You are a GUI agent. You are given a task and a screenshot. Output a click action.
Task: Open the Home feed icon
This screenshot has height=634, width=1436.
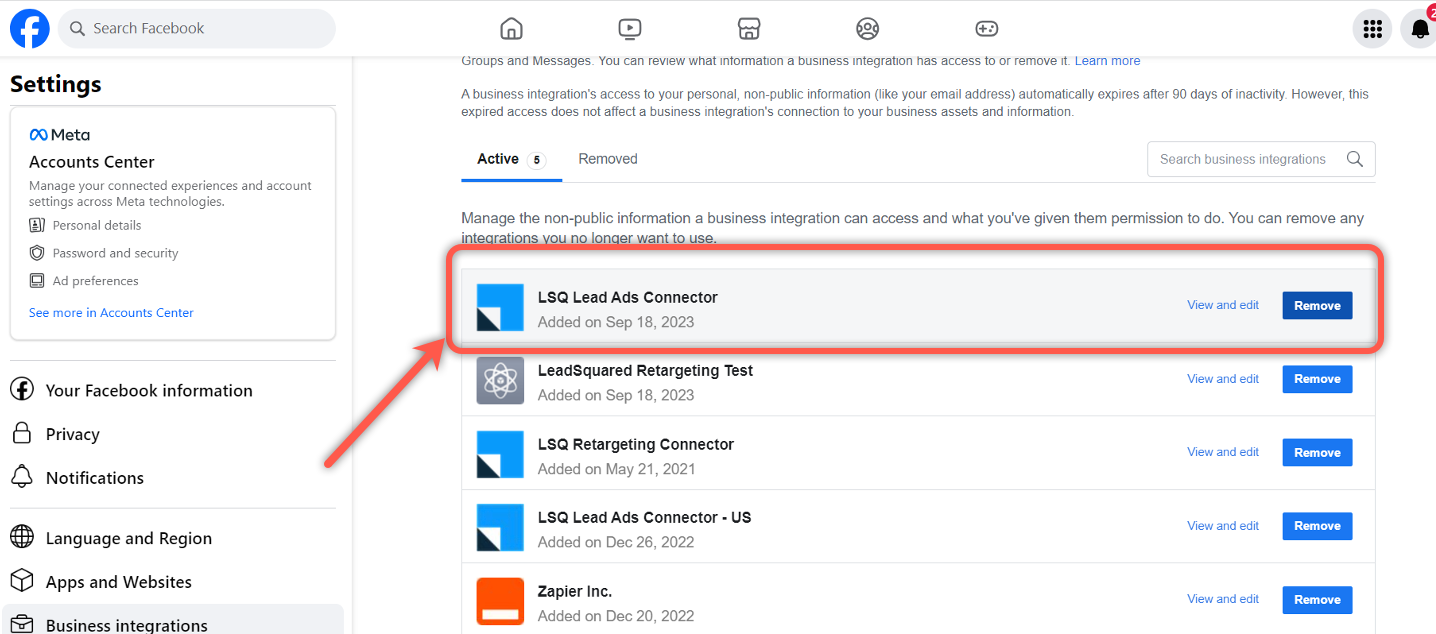tap(511, 28)
